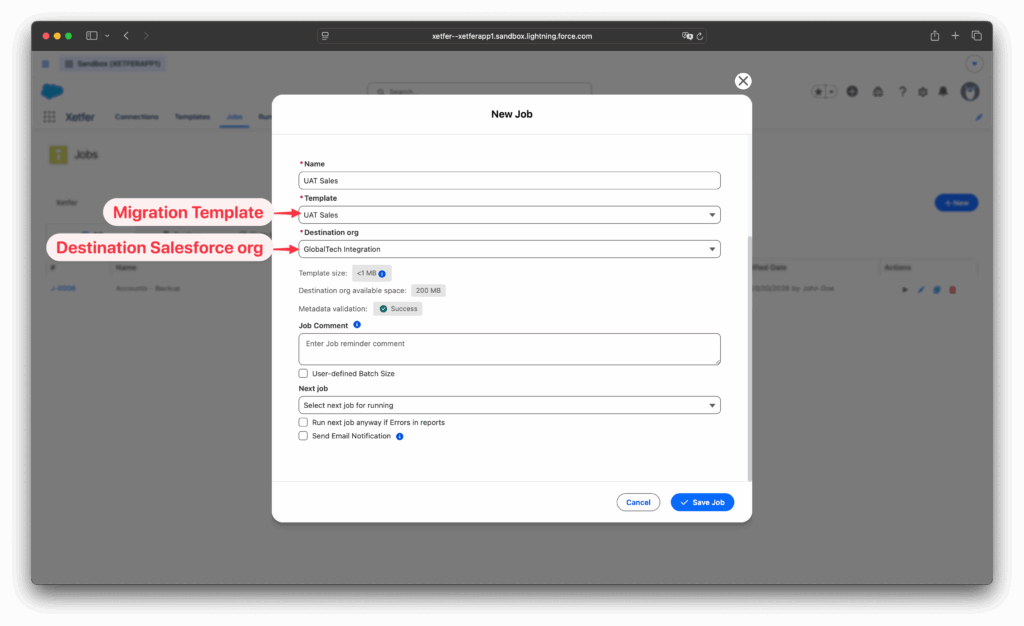Check Run next job anyway if Errors

point(303,422)
